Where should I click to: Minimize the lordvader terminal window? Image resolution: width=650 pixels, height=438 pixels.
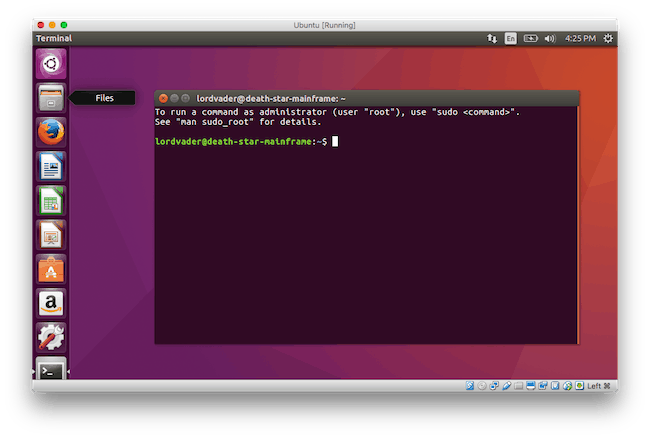click(x=175, y=98)
